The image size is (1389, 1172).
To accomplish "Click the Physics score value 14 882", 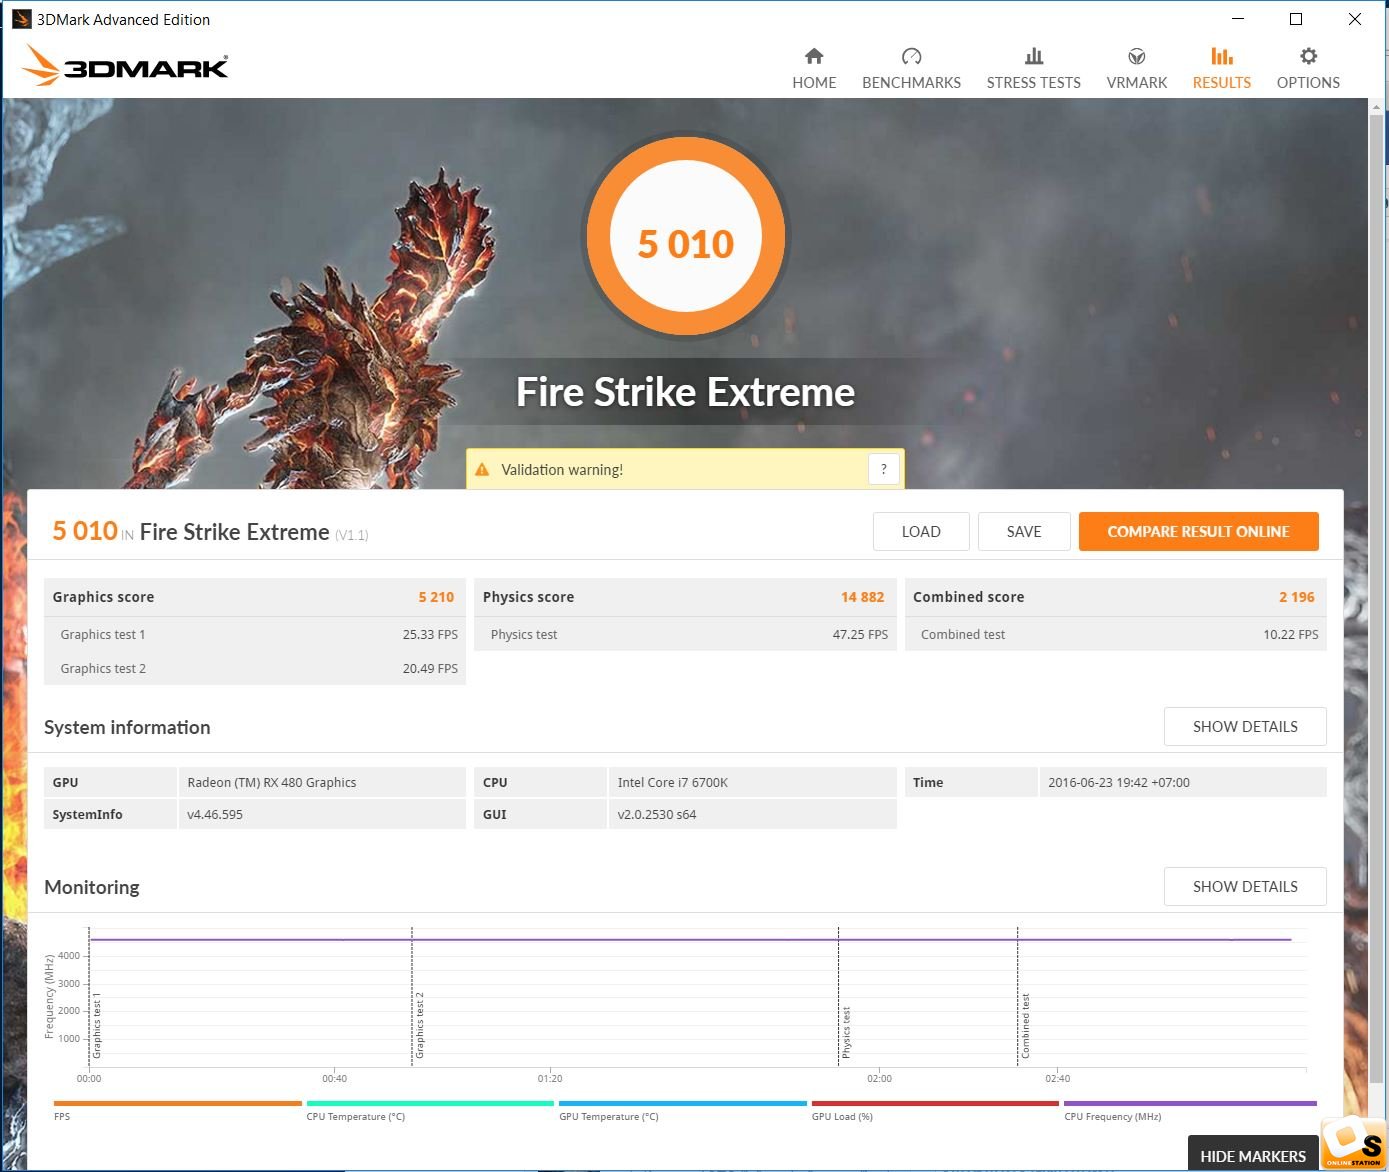I will (x=862, y=597).
